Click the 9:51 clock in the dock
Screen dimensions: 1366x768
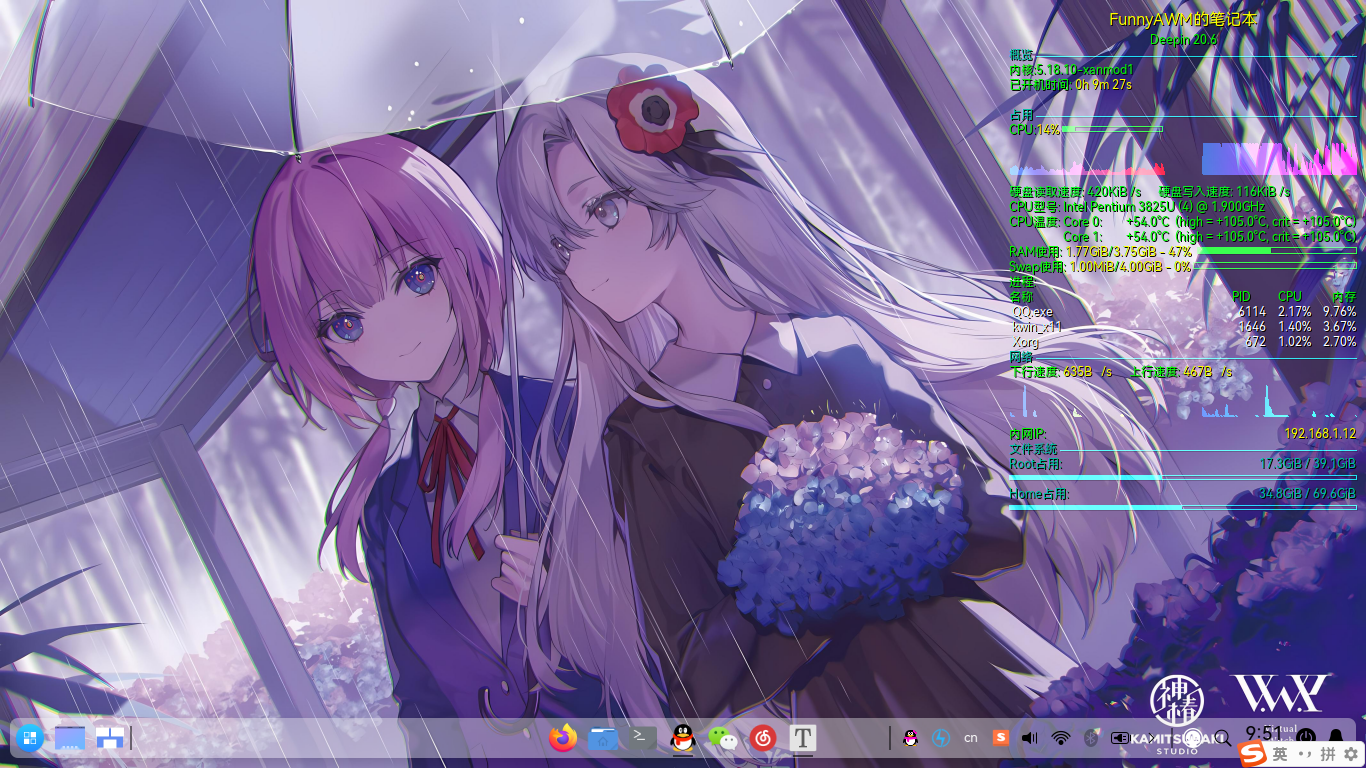[1264, 732]
